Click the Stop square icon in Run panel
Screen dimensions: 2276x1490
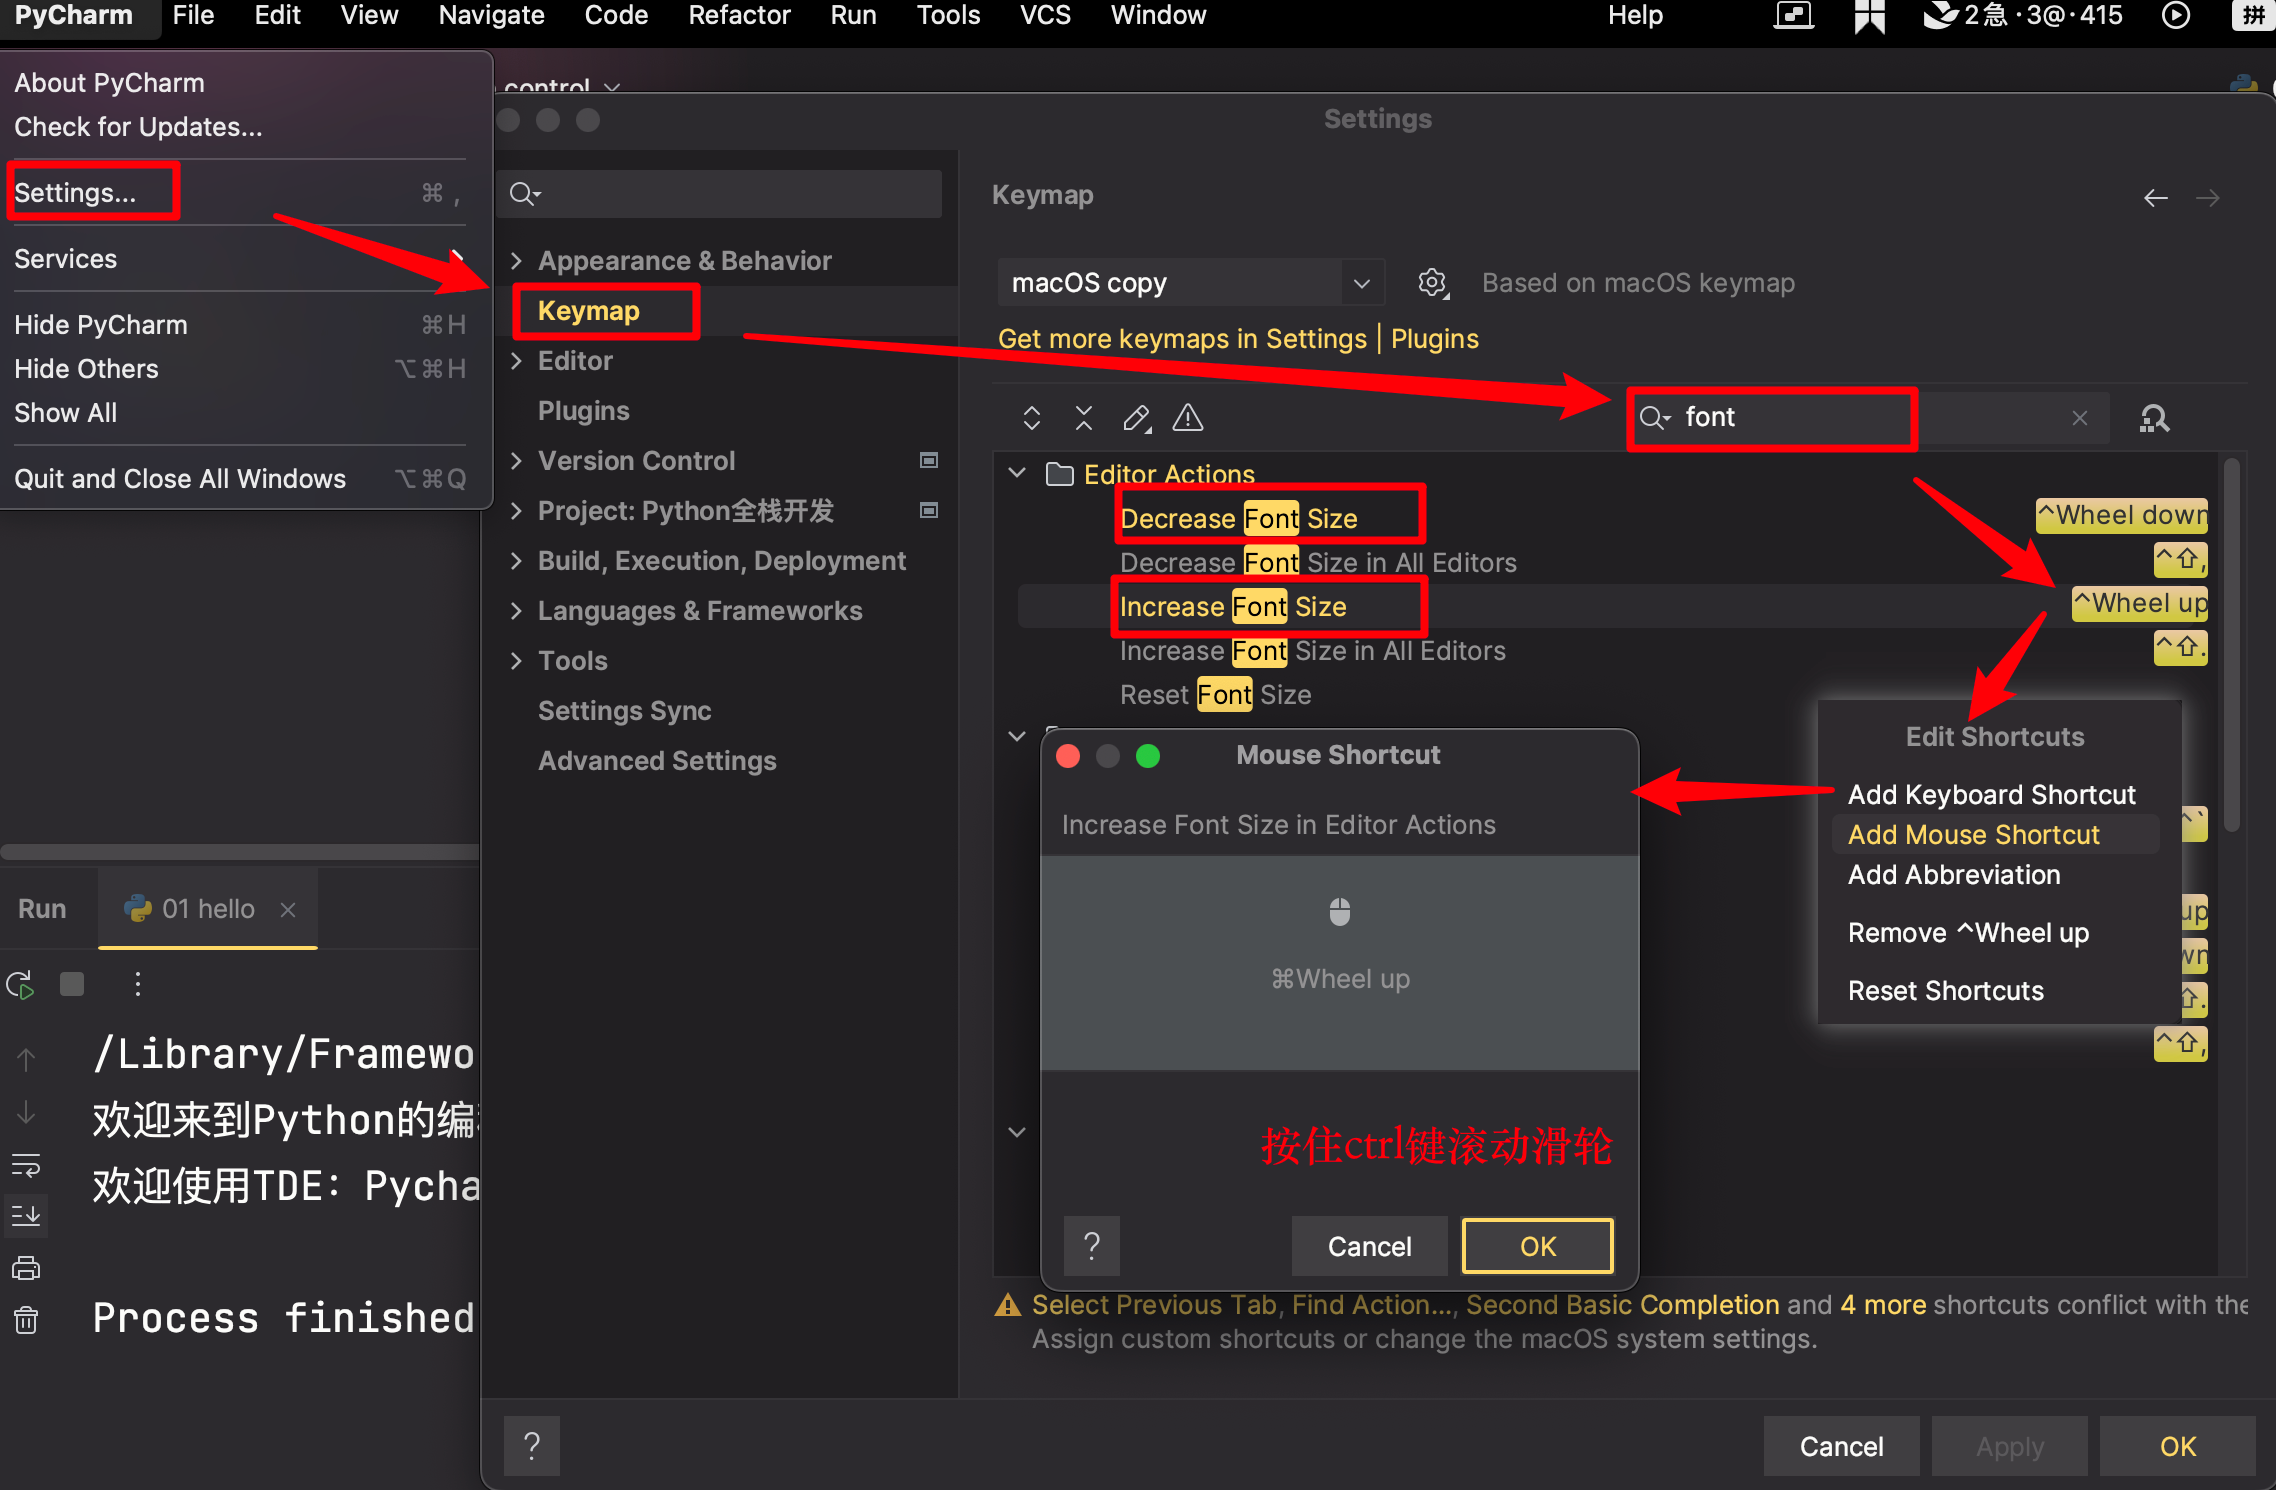72,985
